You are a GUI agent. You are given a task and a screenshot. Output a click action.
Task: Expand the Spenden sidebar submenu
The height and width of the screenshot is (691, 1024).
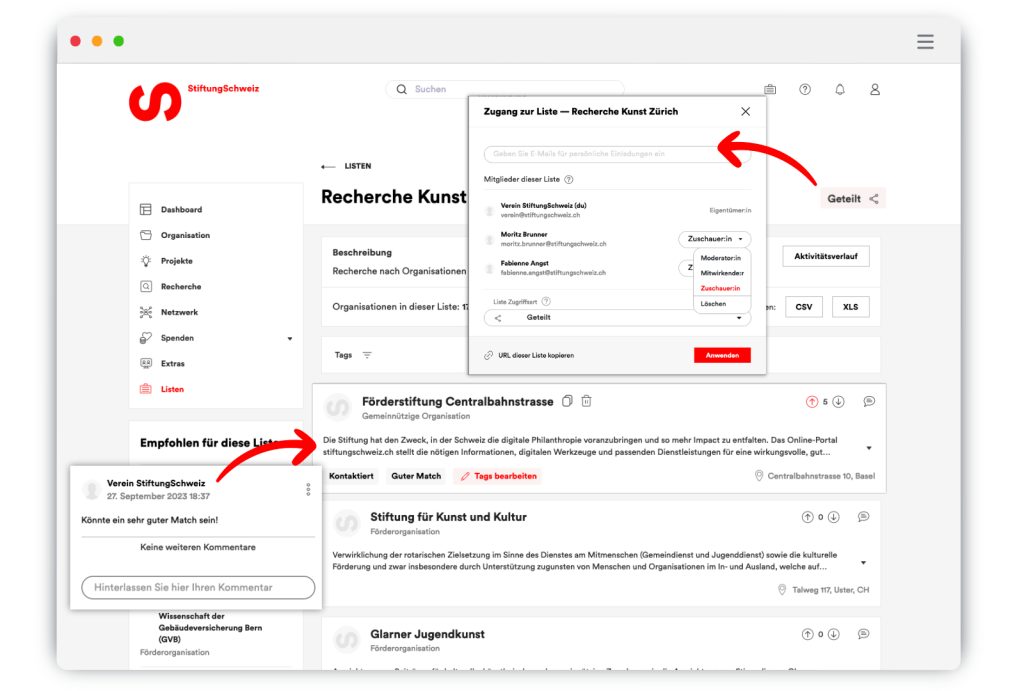[290, 338]
